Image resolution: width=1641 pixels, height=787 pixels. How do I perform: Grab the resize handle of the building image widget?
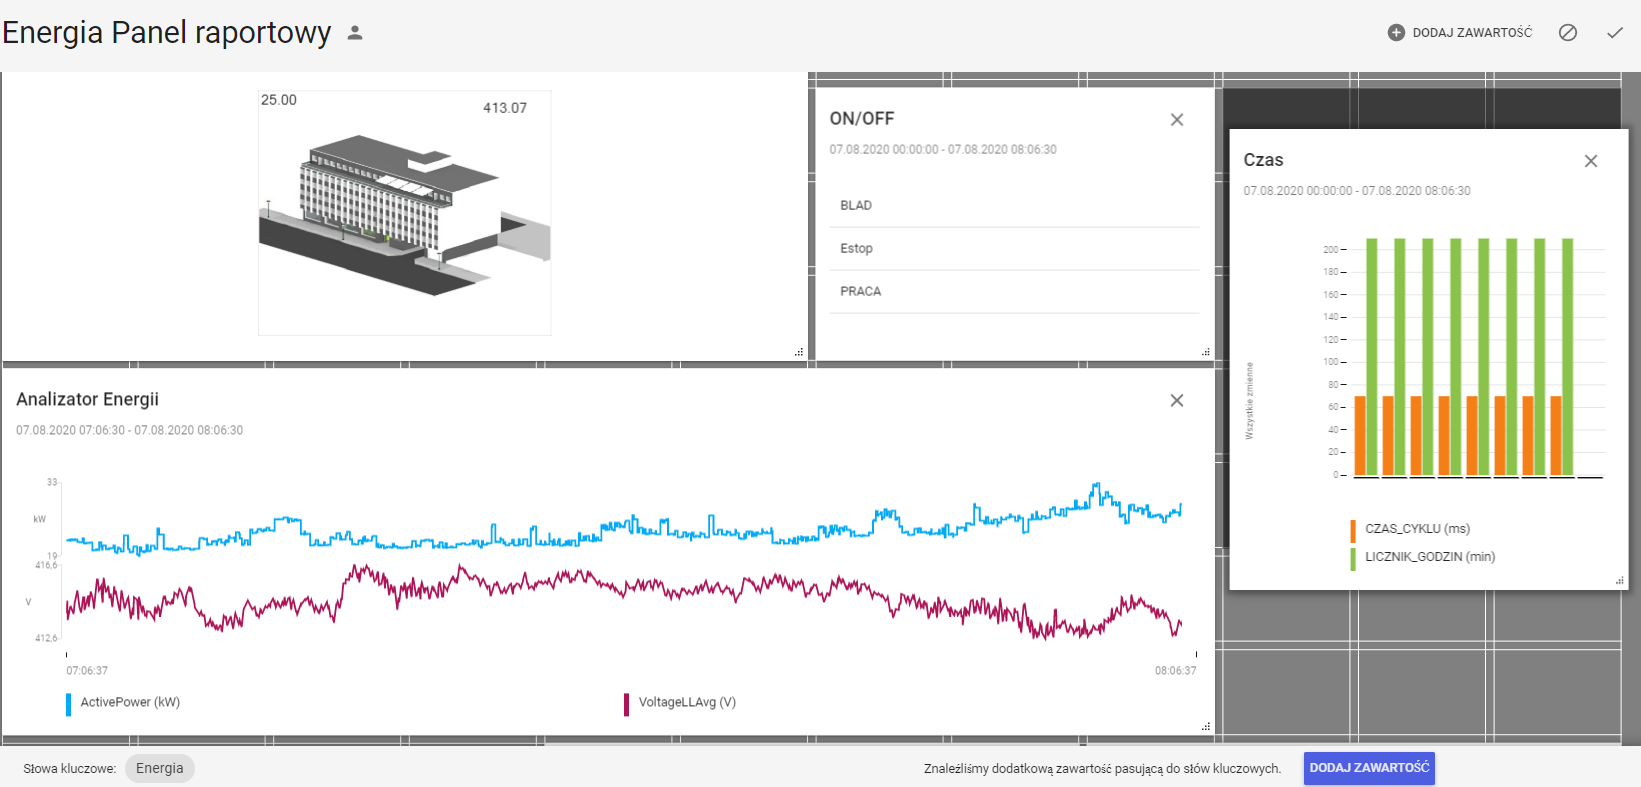click(x=799, y=352)
